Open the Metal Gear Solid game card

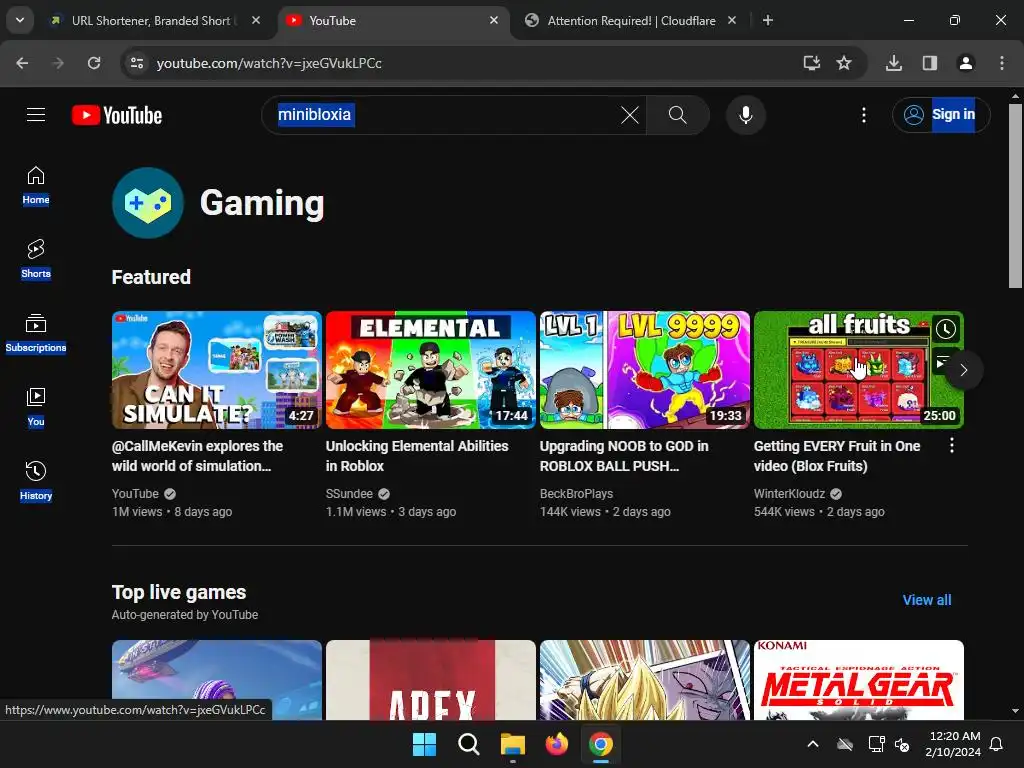(x=859, y=680)
